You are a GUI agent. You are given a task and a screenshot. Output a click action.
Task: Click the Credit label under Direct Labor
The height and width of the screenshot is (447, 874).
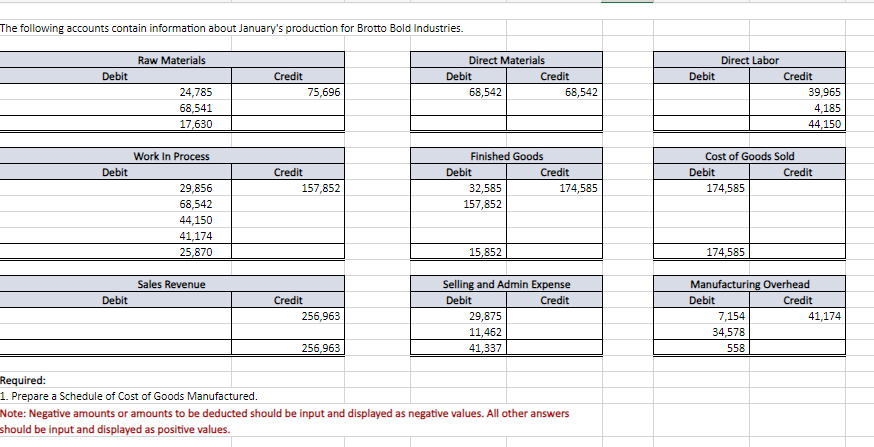pos(798,76)
